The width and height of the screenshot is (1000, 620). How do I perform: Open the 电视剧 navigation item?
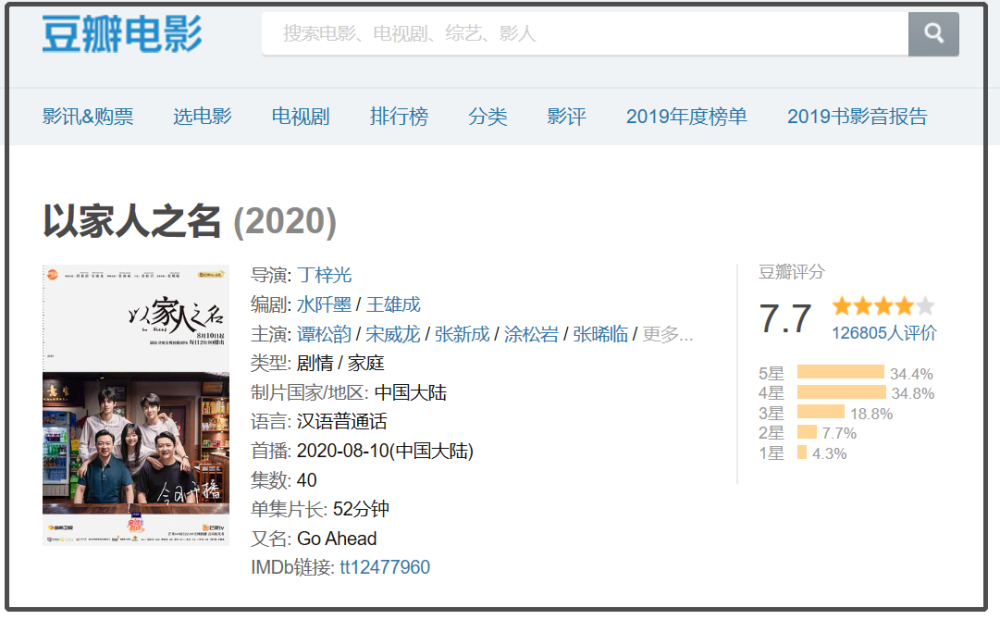pyautogui.click(x=300, y=117)
